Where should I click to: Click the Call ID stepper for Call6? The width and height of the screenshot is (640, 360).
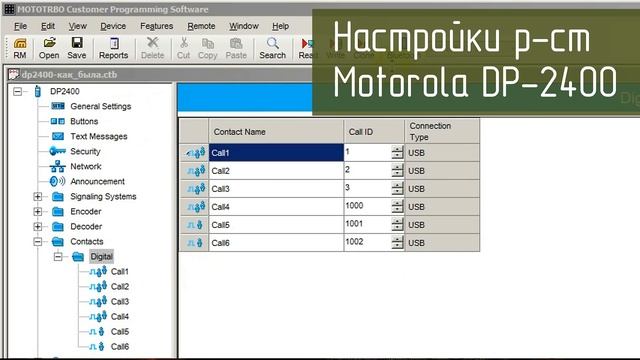(x=397, y=242)
